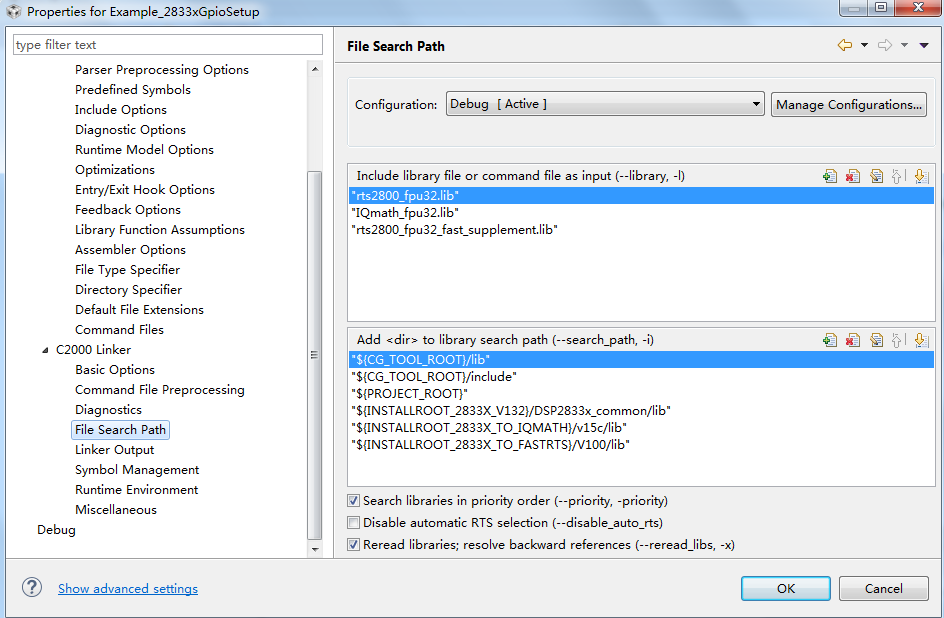Confirm with the OK button
Screen dimensions: 944x618
[786, 589]
